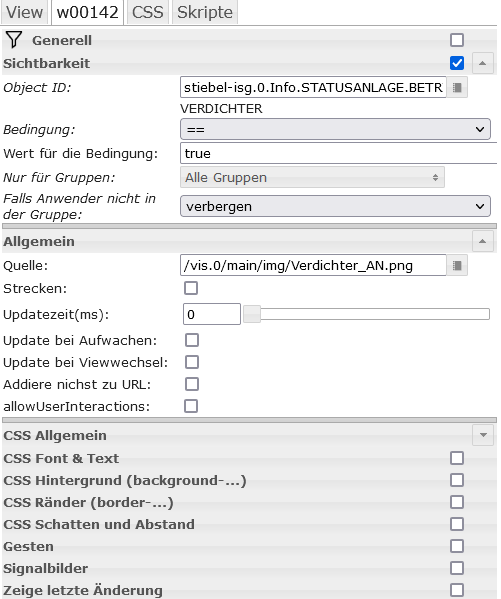The width and height of the screenshot is (501, 599).
Task: Click the VERDICHTER object name text
Action: 221,109
